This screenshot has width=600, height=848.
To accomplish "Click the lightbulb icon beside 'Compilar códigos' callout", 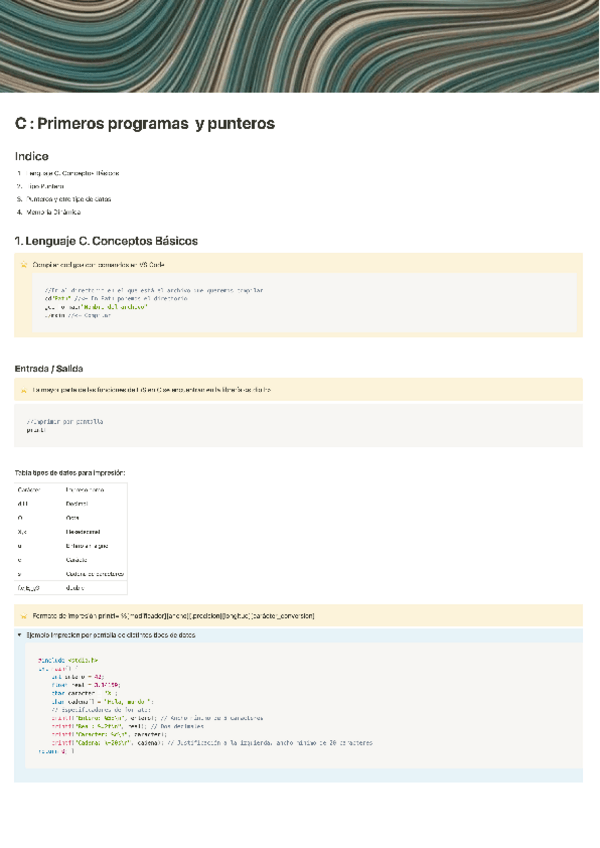I will tap(23, 265).
